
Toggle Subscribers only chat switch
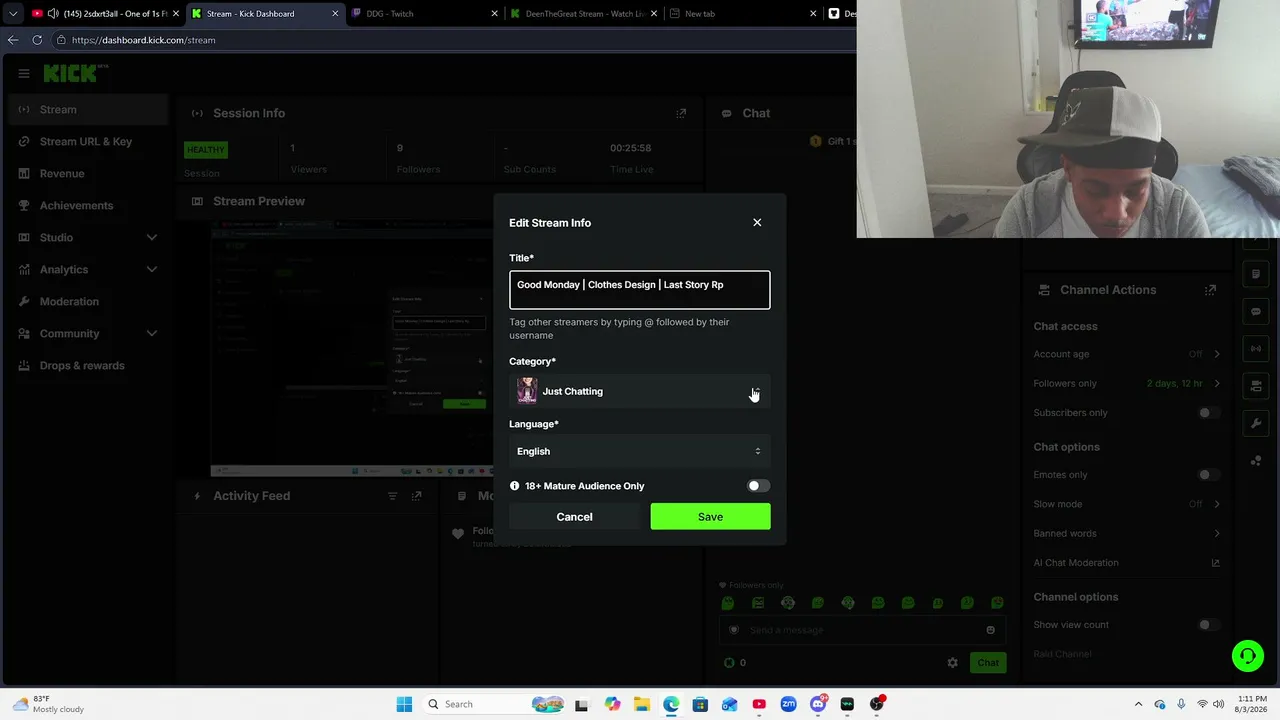(1209, 413)
